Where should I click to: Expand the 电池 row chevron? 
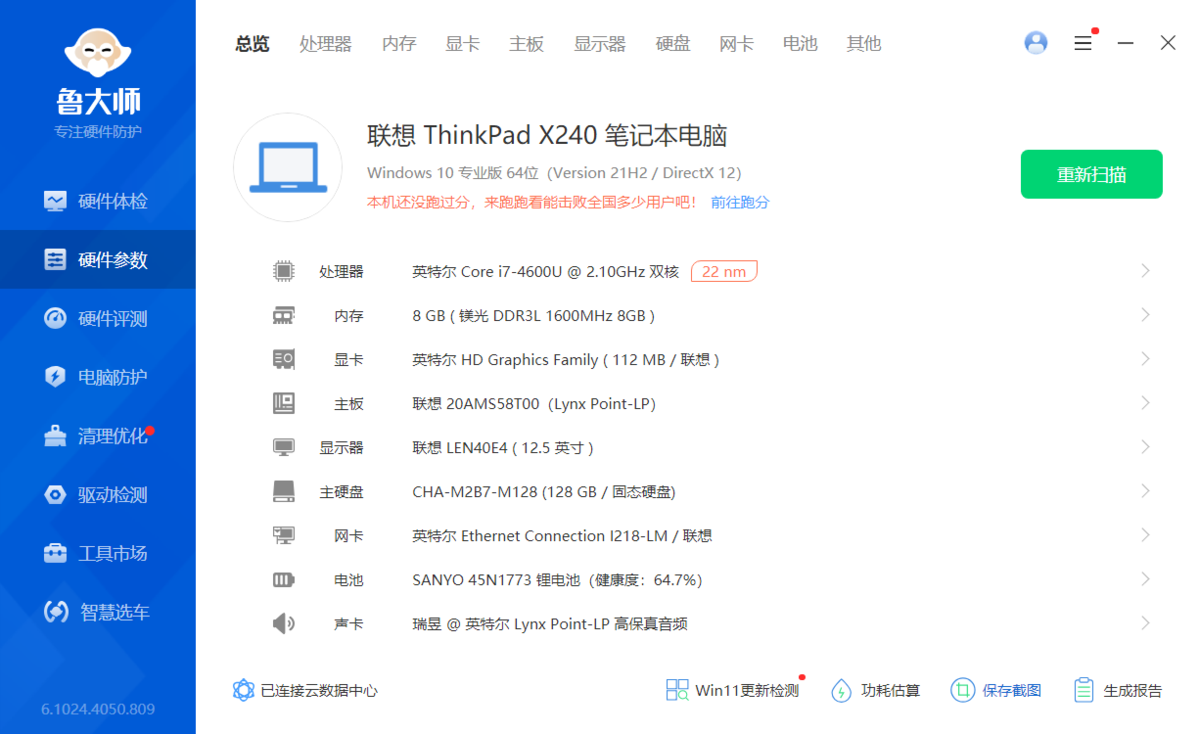[x=1145, y=579]
